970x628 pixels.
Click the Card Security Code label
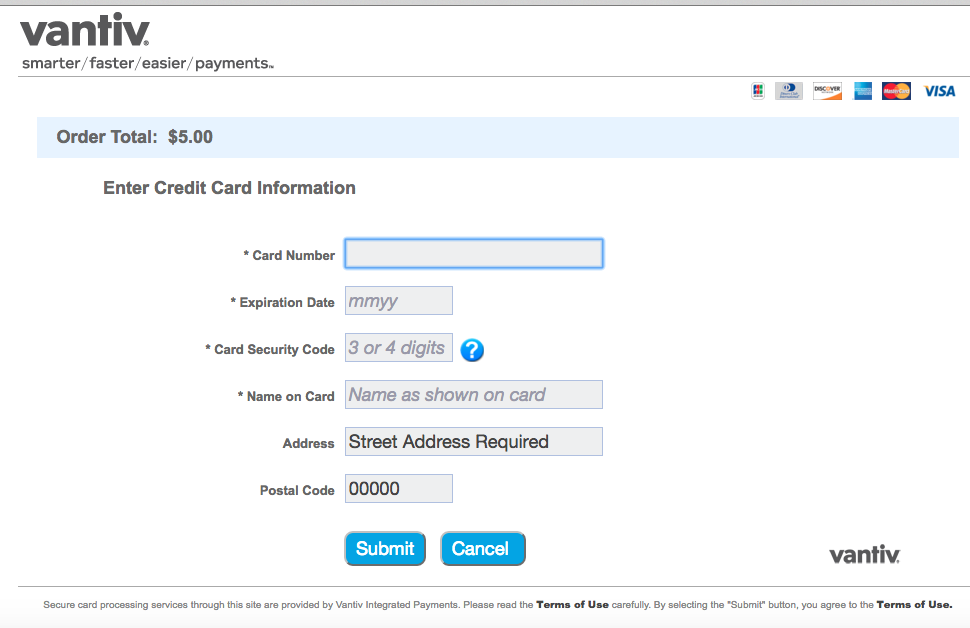point(270,350)
